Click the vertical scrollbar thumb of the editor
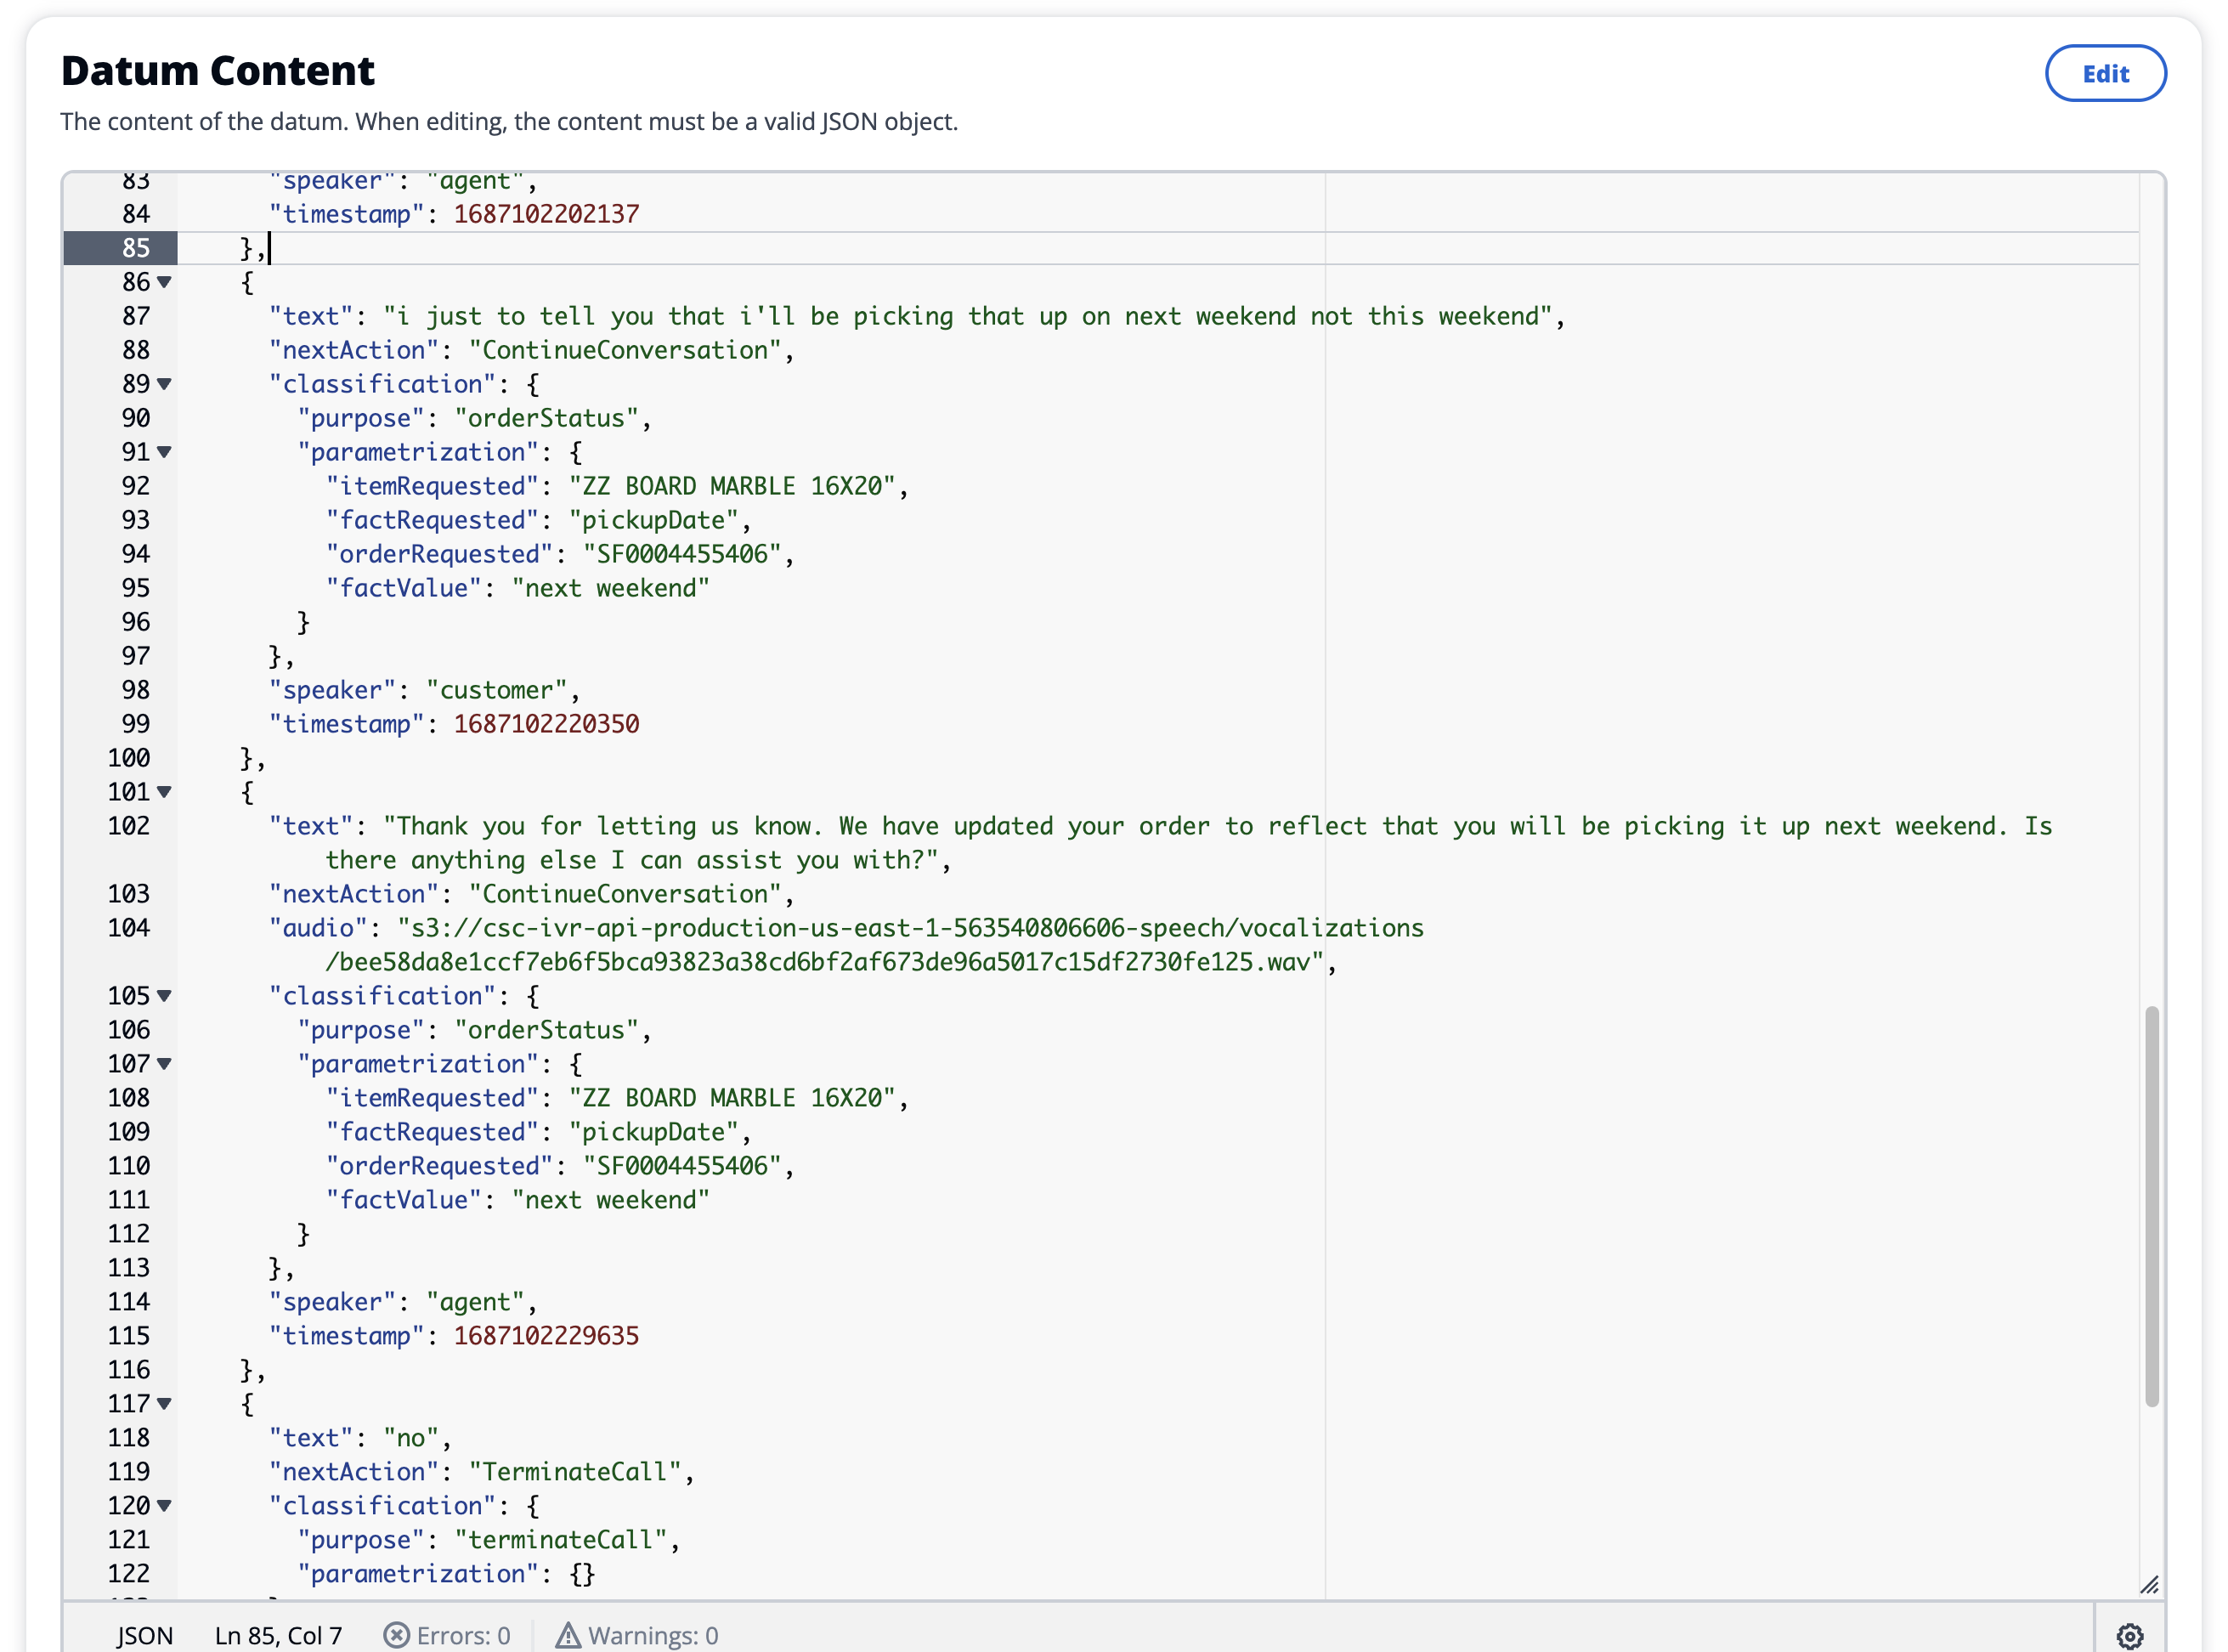 point(2151,1206)
